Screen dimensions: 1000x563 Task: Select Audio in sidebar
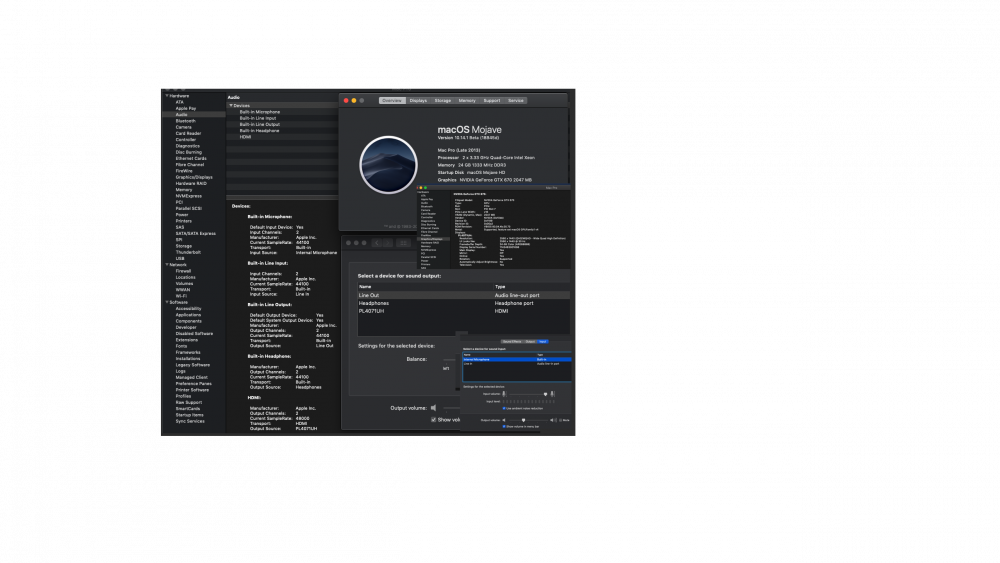182,115
